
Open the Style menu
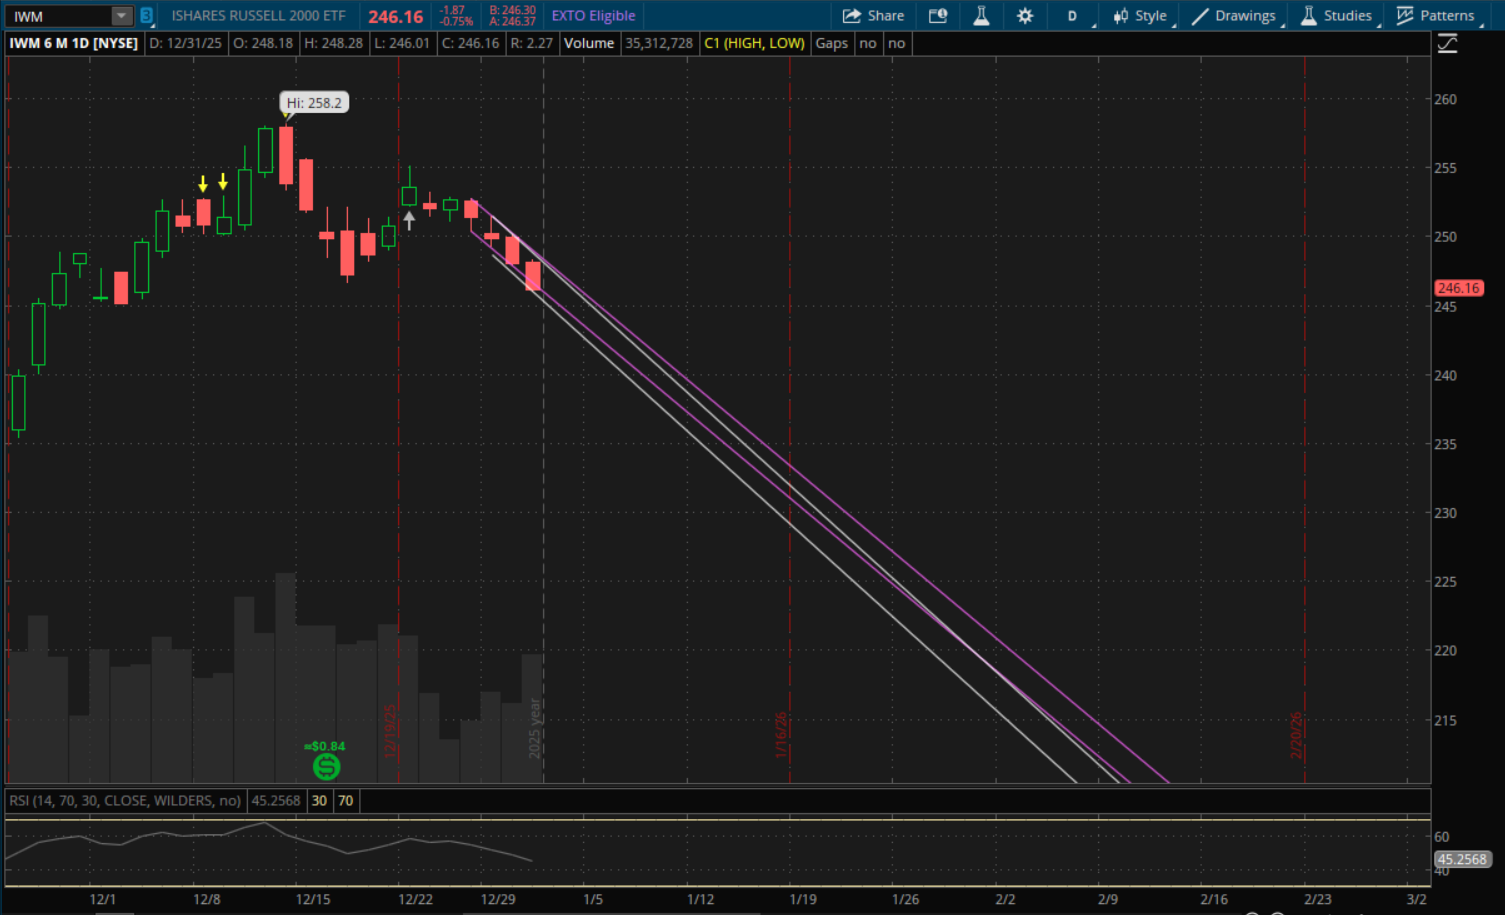(1140, 16)
